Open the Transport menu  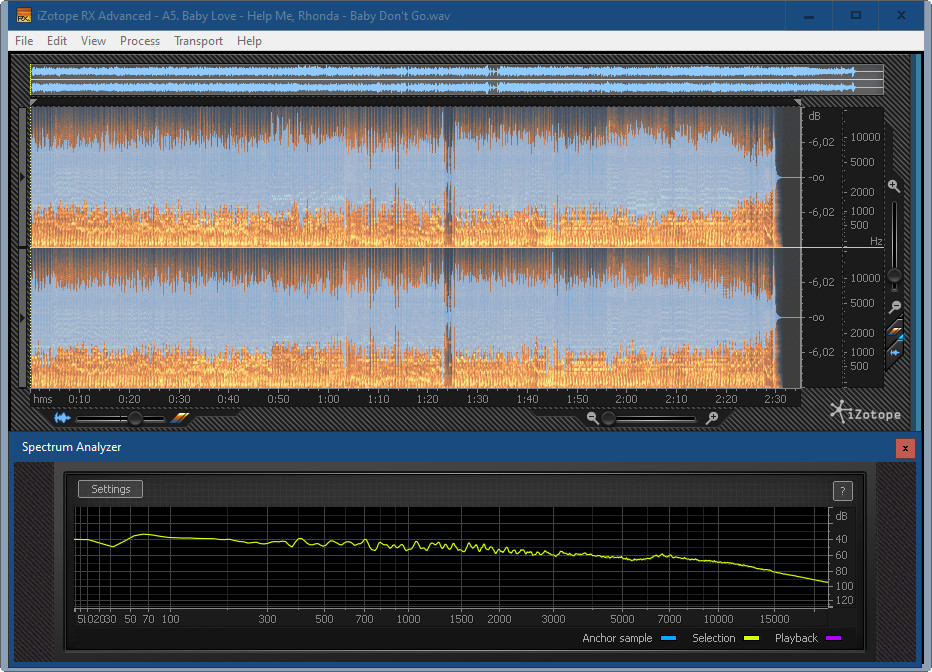tap(198, 41)
